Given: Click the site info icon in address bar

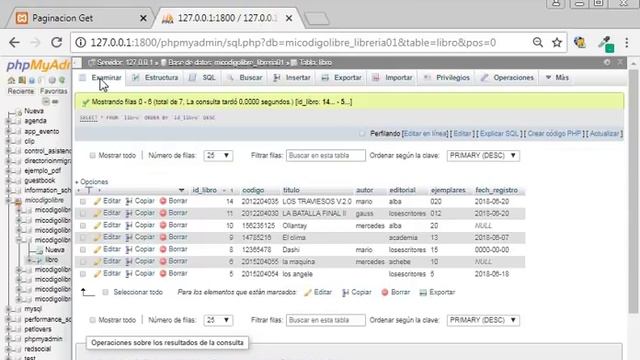Looking at the screenshot, I should click(x=81, y=42).
